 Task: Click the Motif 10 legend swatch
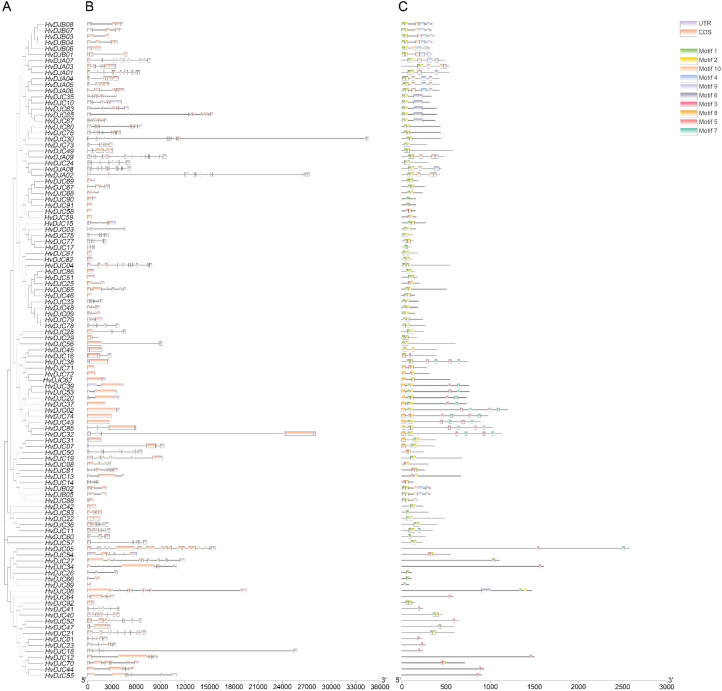pos(688,69)
